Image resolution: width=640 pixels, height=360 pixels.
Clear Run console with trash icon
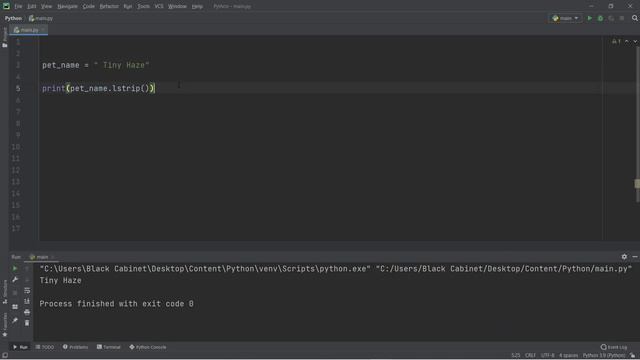click(x=27, y=323)
